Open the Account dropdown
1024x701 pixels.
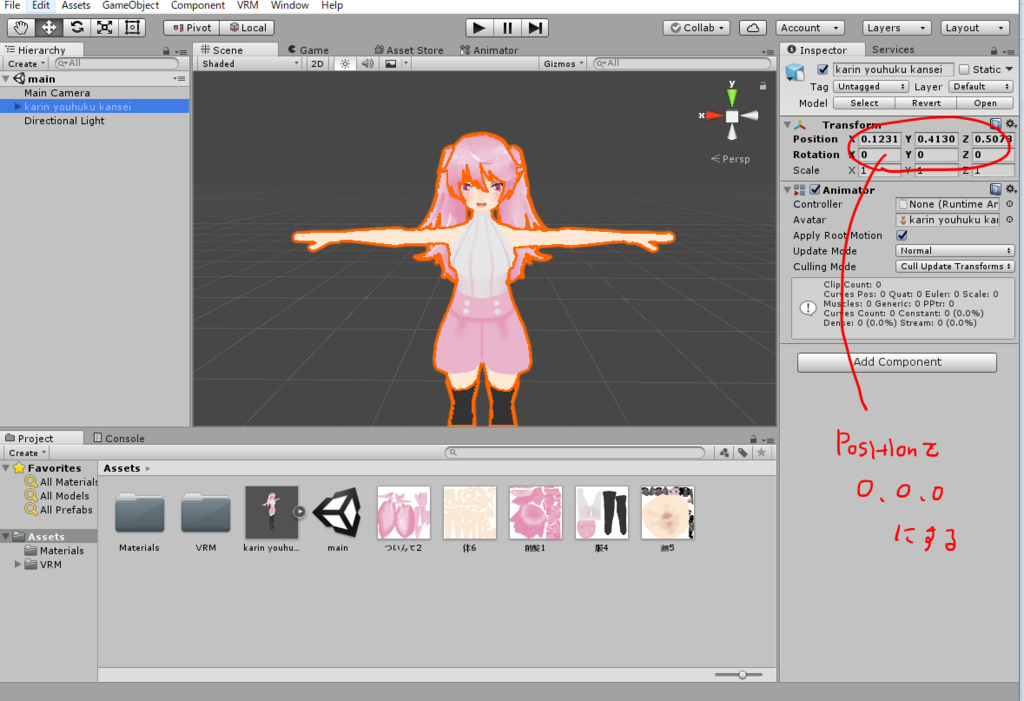click(x=810, y=27)
